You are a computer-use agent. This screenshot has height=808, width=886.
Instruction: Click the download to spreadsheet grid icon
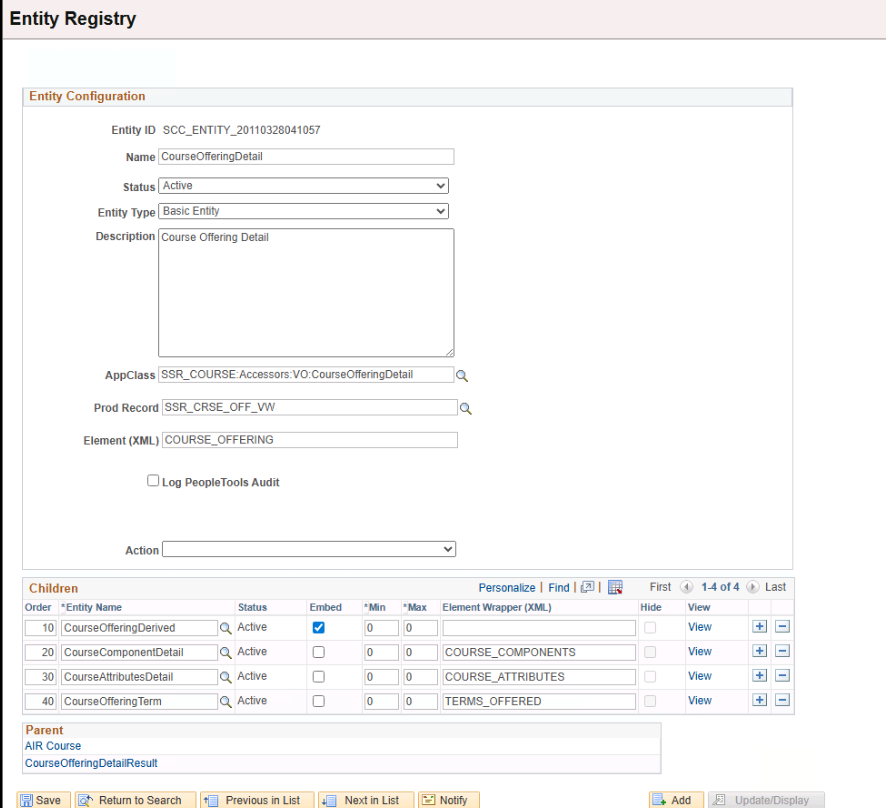pos(616,588)
